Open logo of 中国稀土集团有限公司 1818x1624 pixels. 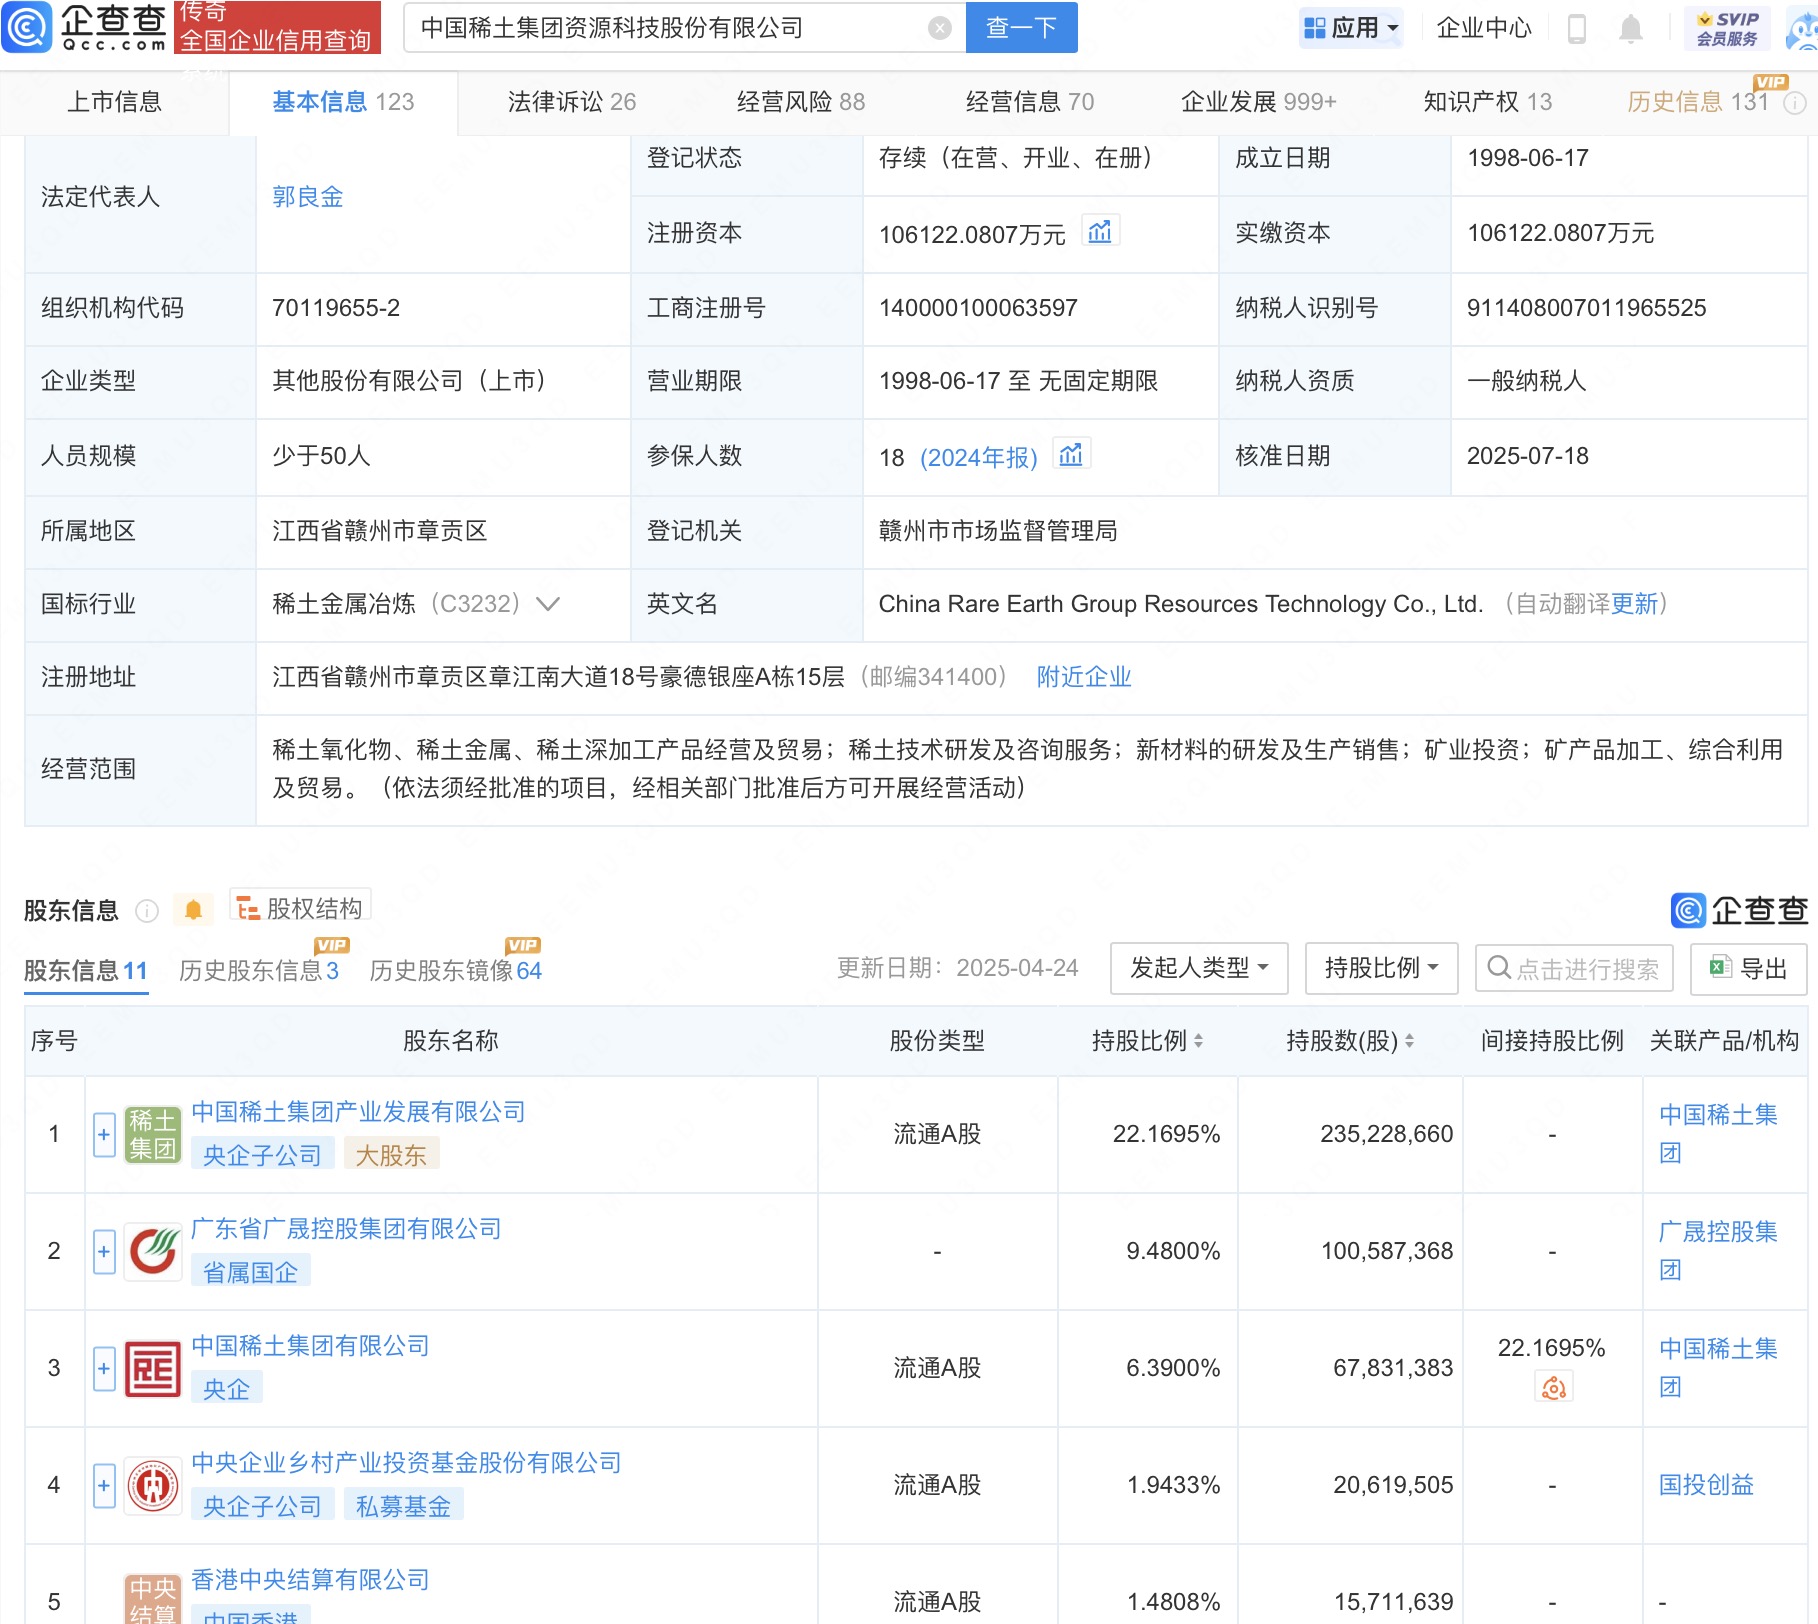pos(153,1368)
